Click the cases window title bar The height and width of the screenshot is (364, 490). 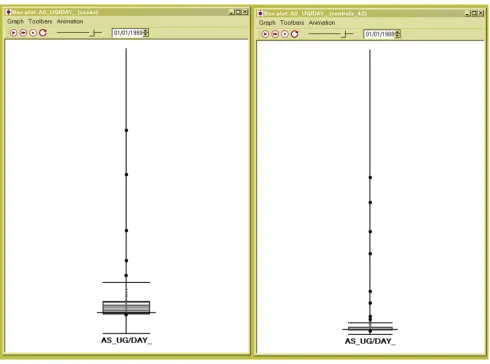(127, 12)
